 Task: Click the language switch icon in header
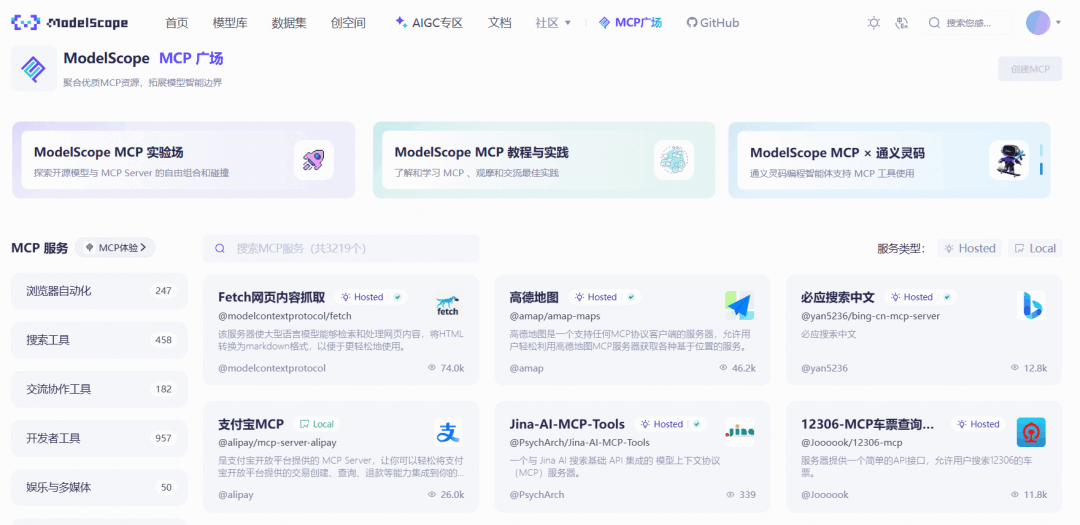[x=902, y=23]
